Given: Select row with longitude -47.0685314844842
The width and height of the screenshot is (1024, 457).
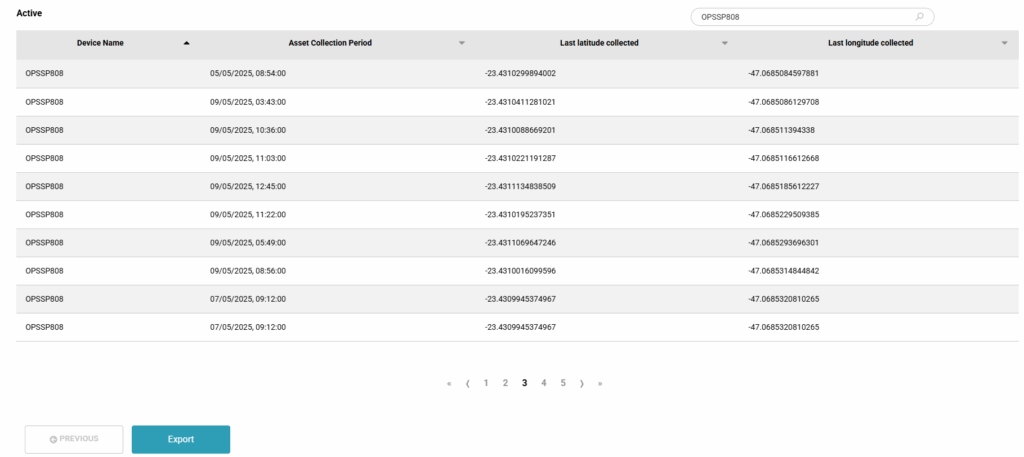Looking at the screenshot, I should [x=783, y=270].
